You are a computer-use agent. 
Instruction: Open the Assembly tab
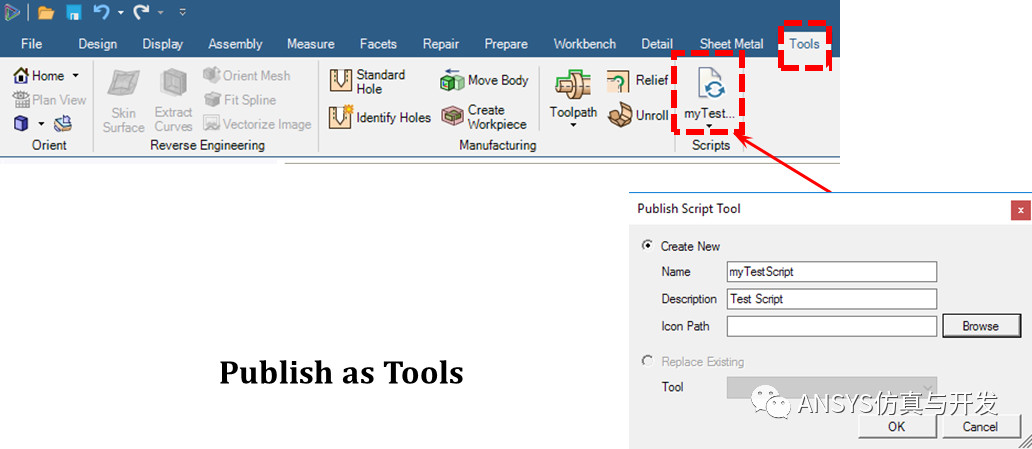[x=235, y=44]
